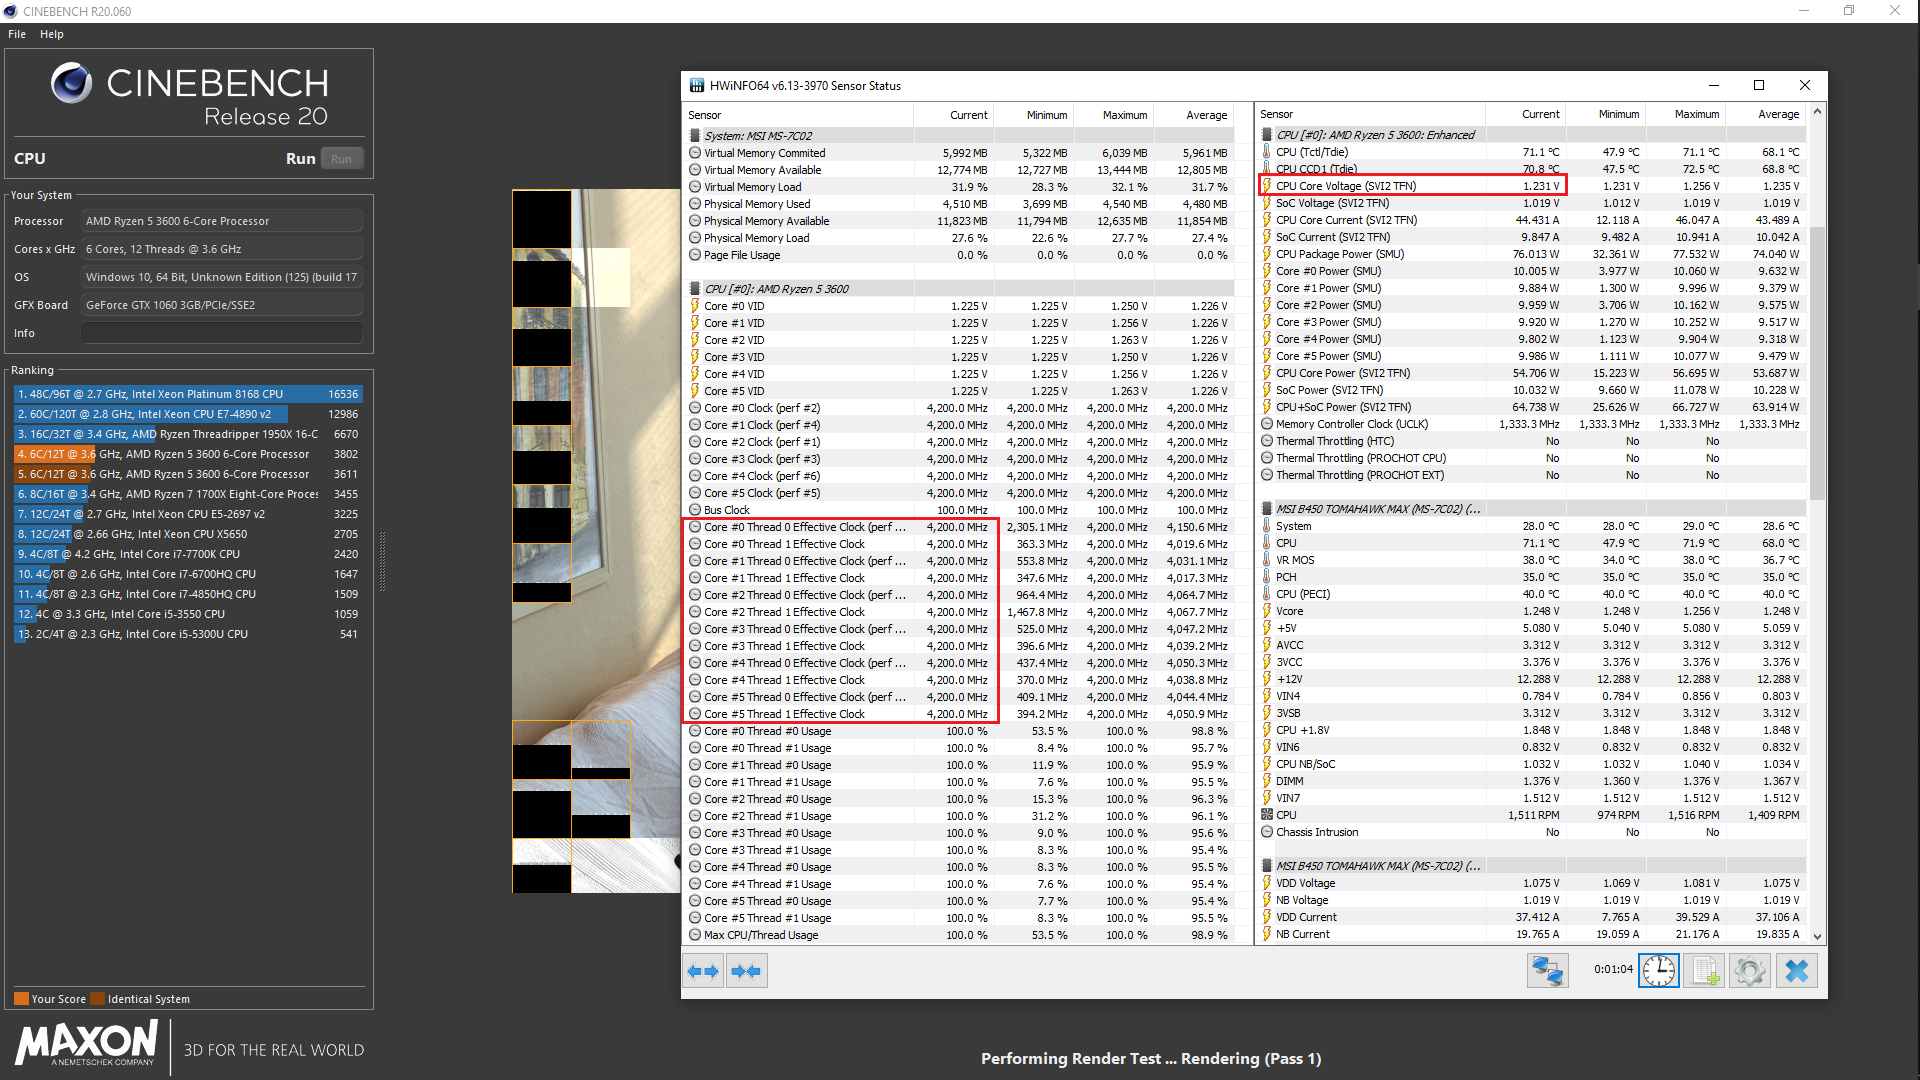Click icon beside Memory Controller Clock (UCLK)
Image resolution: width=1920 pixels, height=1080 pixels.
pos(1267,424)
